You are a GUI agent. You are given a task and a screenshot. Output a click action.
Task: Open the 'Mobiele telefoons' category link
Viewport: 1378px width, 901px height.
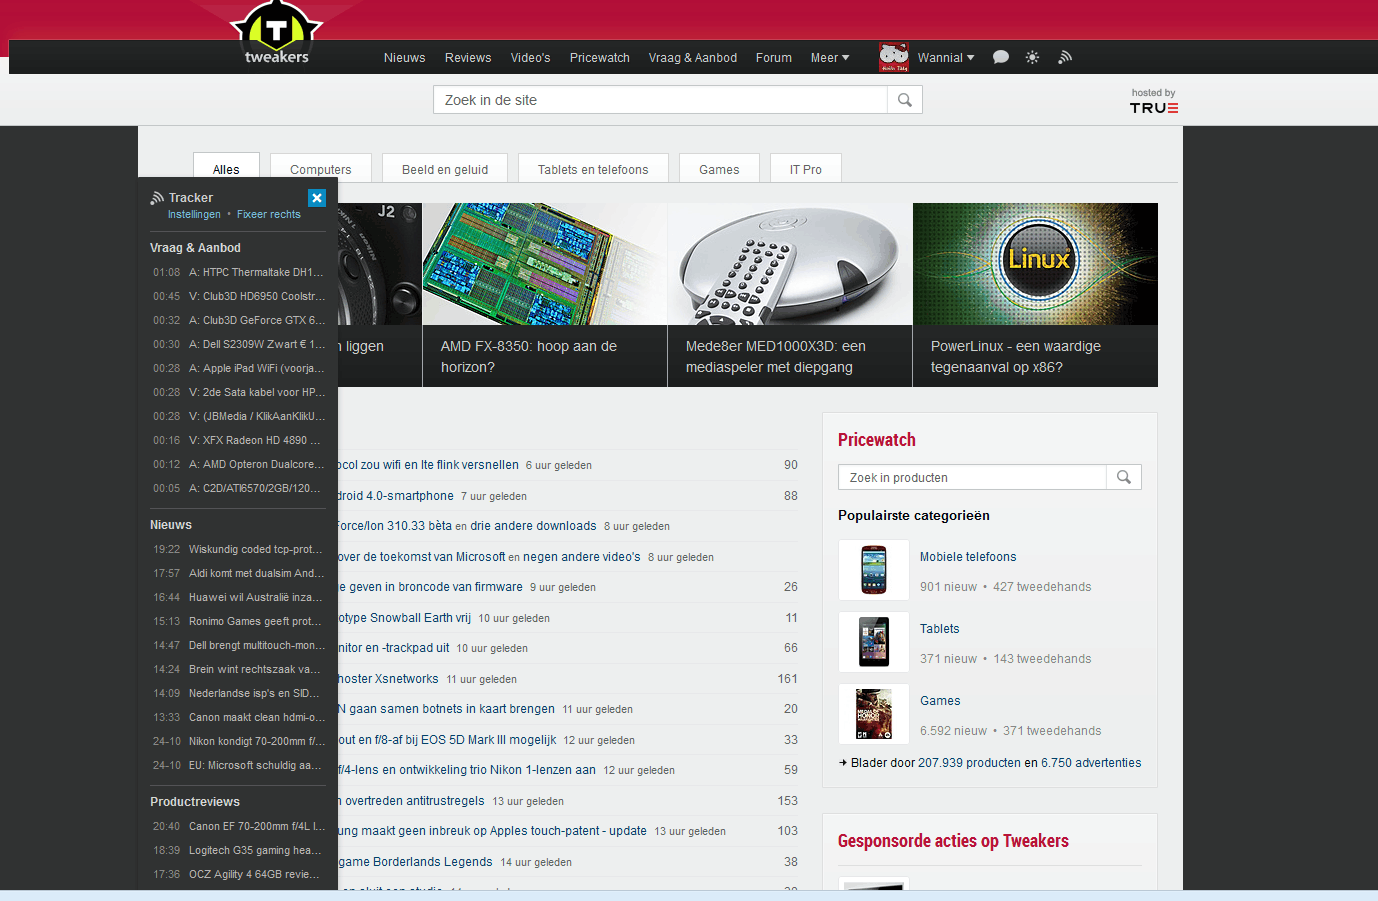[968, 557]
